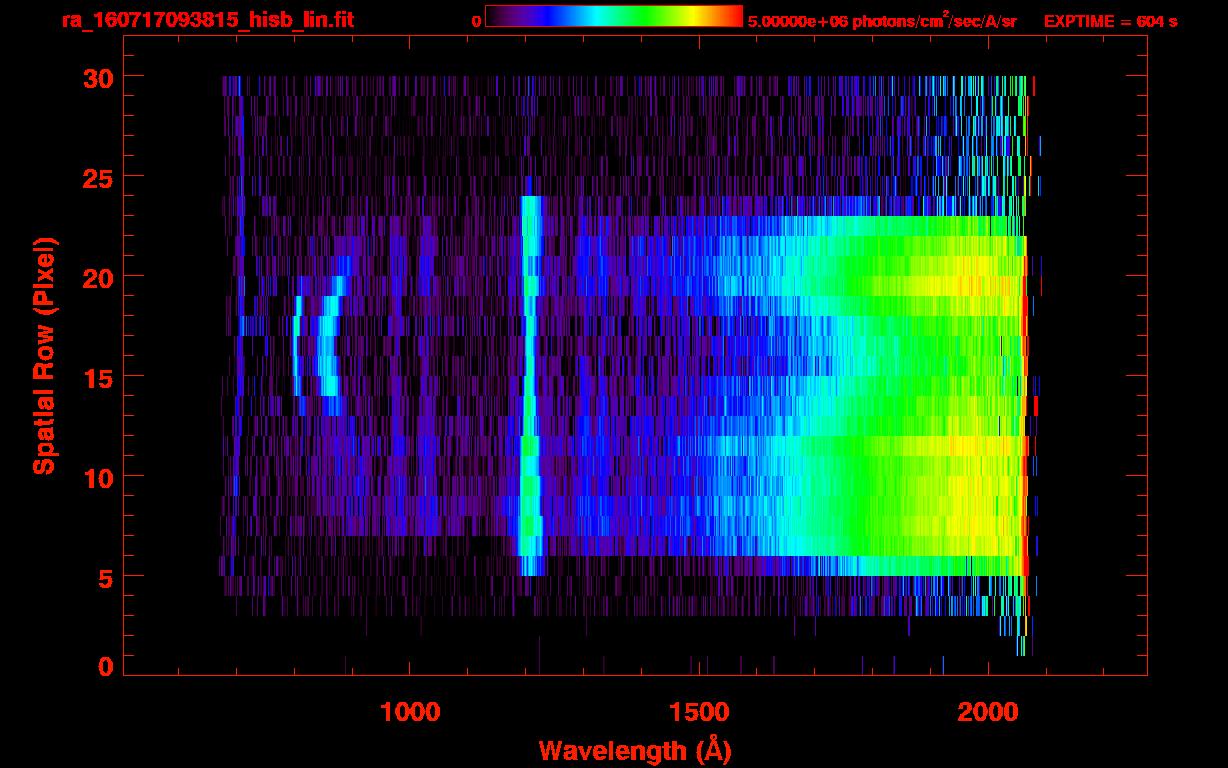Click the colorbar minimum label 0
This screenshot has height=768, width=1228.
476,21
